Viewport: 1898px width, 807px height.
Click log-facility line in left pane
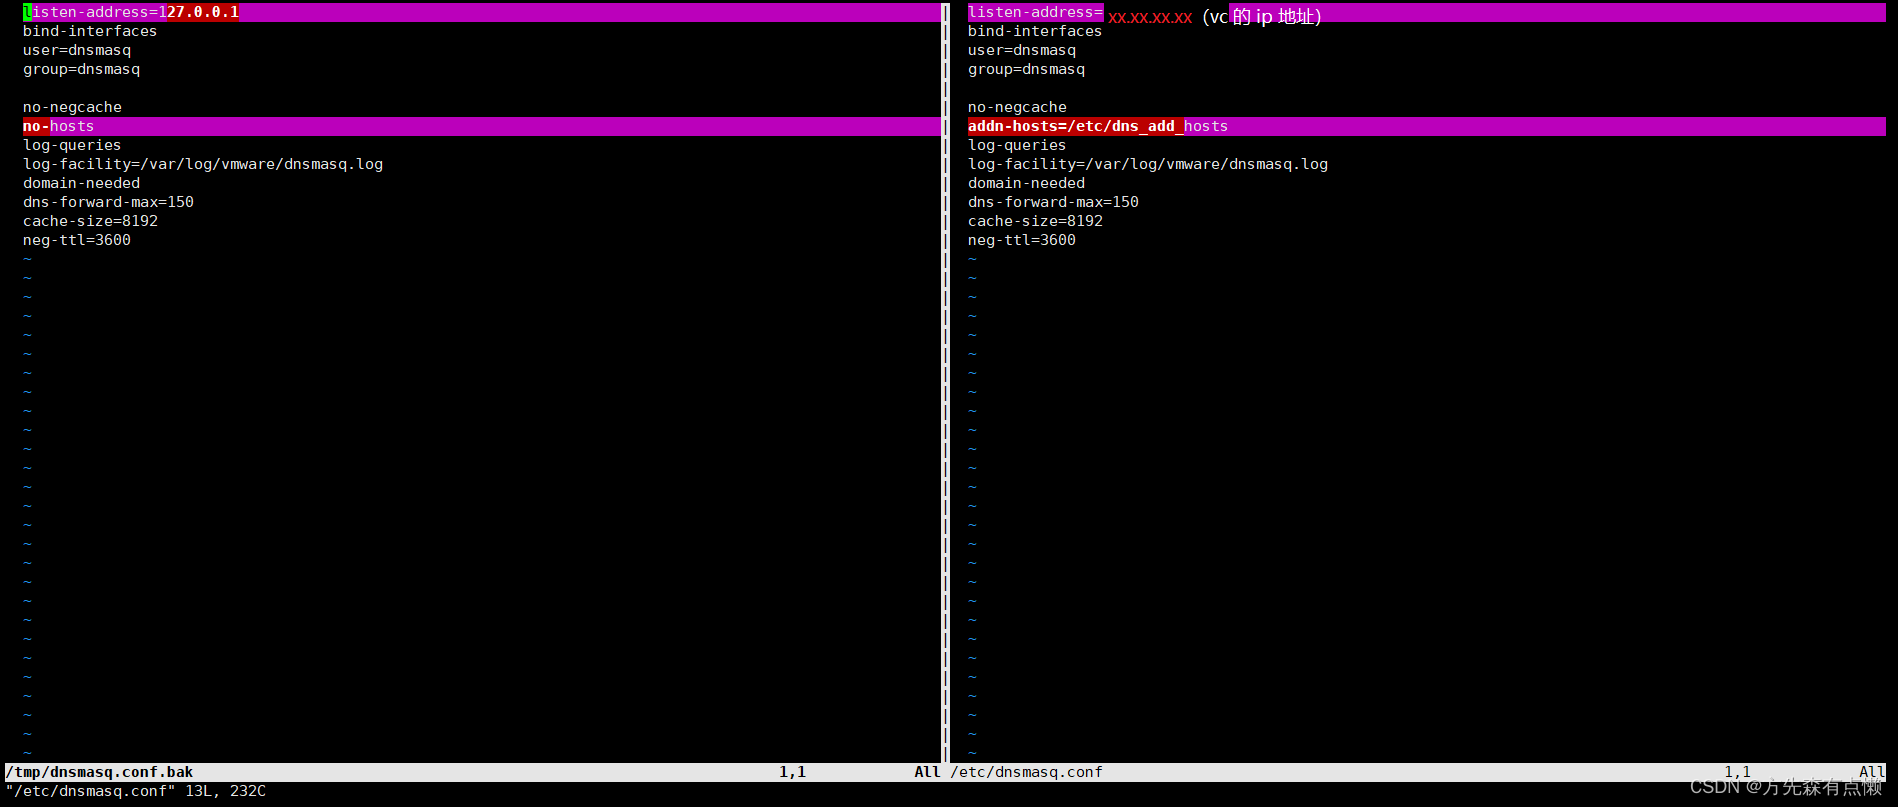coord(203,164)
